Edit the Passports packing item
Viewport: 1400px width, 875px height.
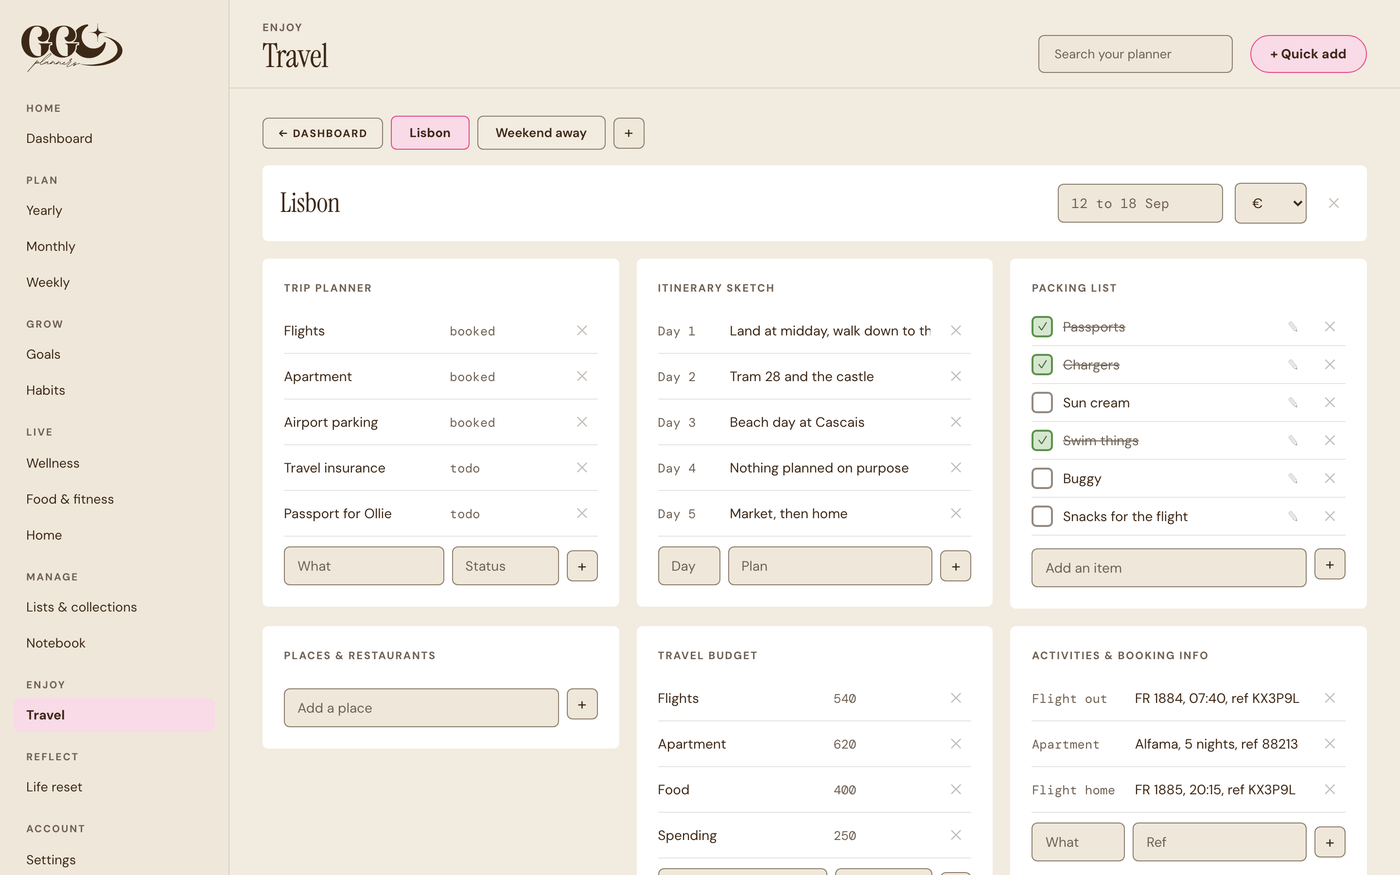click(x=1293, y=327)
